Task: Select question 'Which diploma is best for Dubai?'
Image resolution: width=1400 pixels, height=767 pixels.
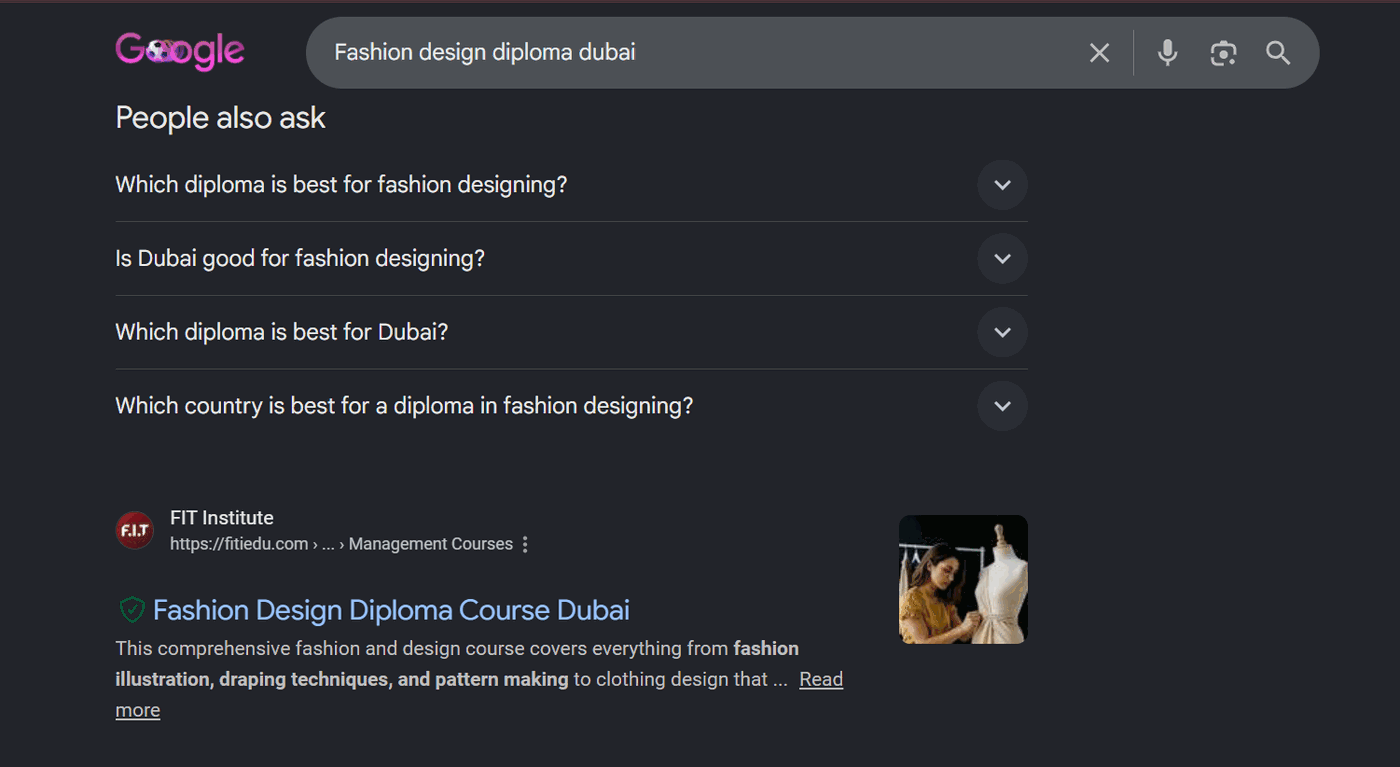Action: [282, 332]
